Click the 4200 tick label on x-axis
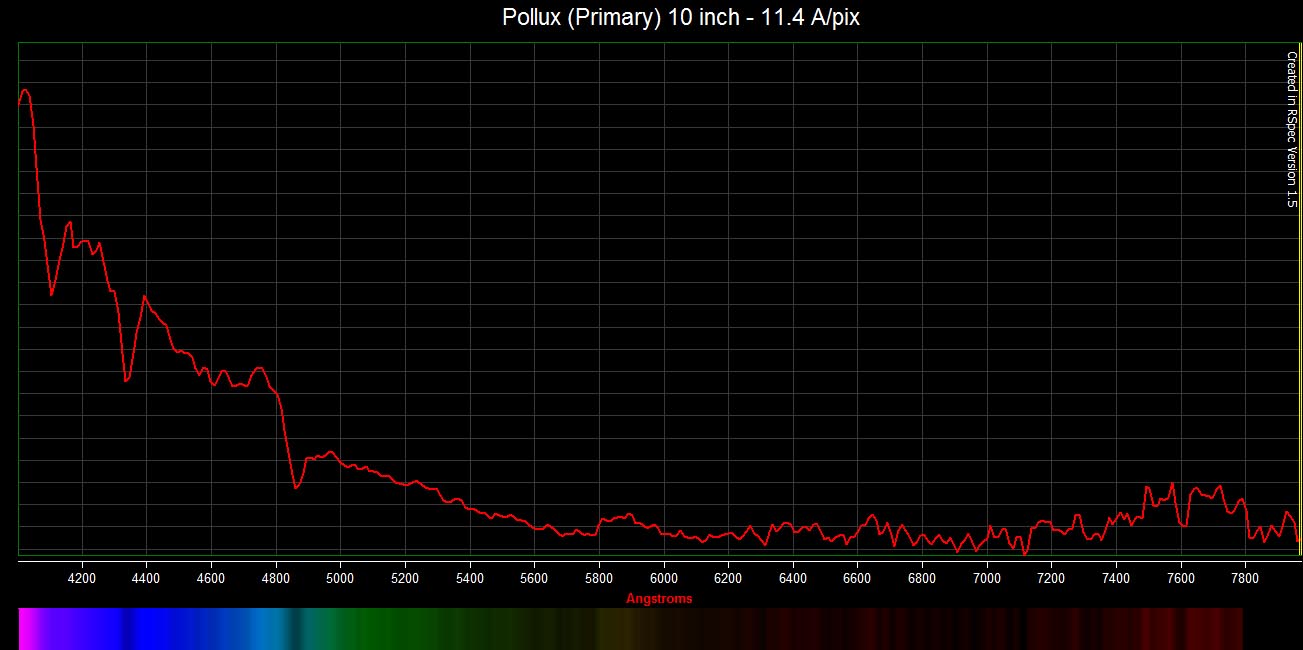1303x650 pixels. [82, 578]
